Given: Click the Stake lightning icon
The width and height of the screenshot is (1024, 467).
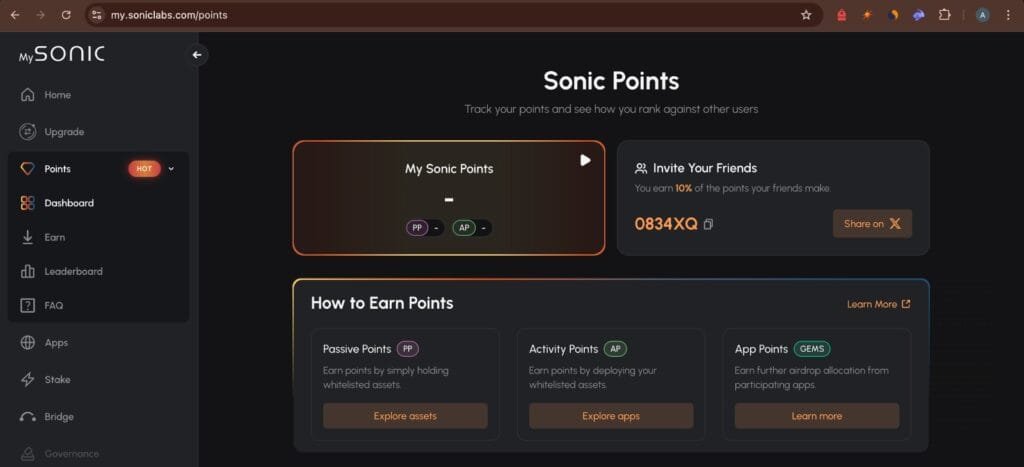Looking at the screenshot, I should pos(27,379).
